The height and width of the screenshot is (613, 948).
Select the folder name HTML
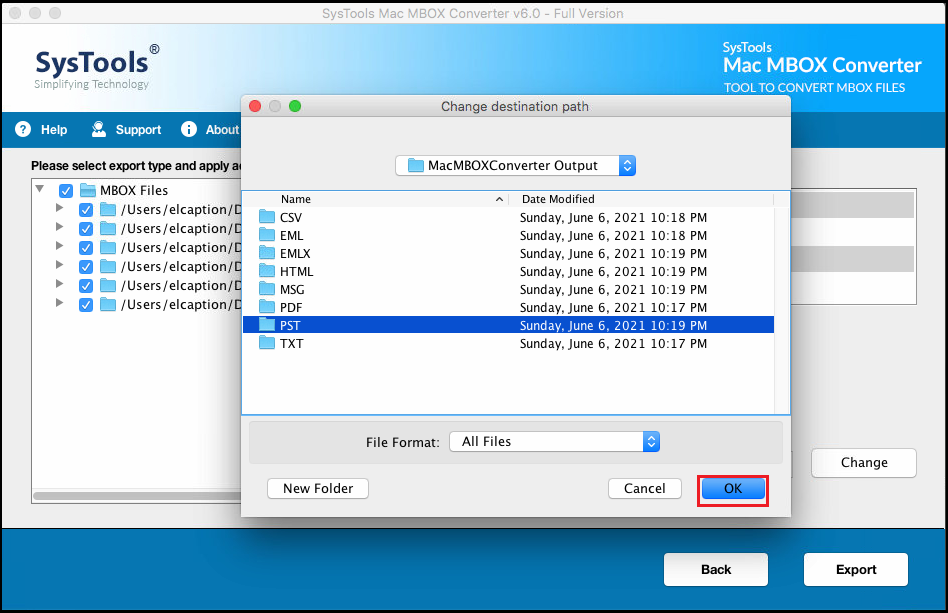coord(296,272)
